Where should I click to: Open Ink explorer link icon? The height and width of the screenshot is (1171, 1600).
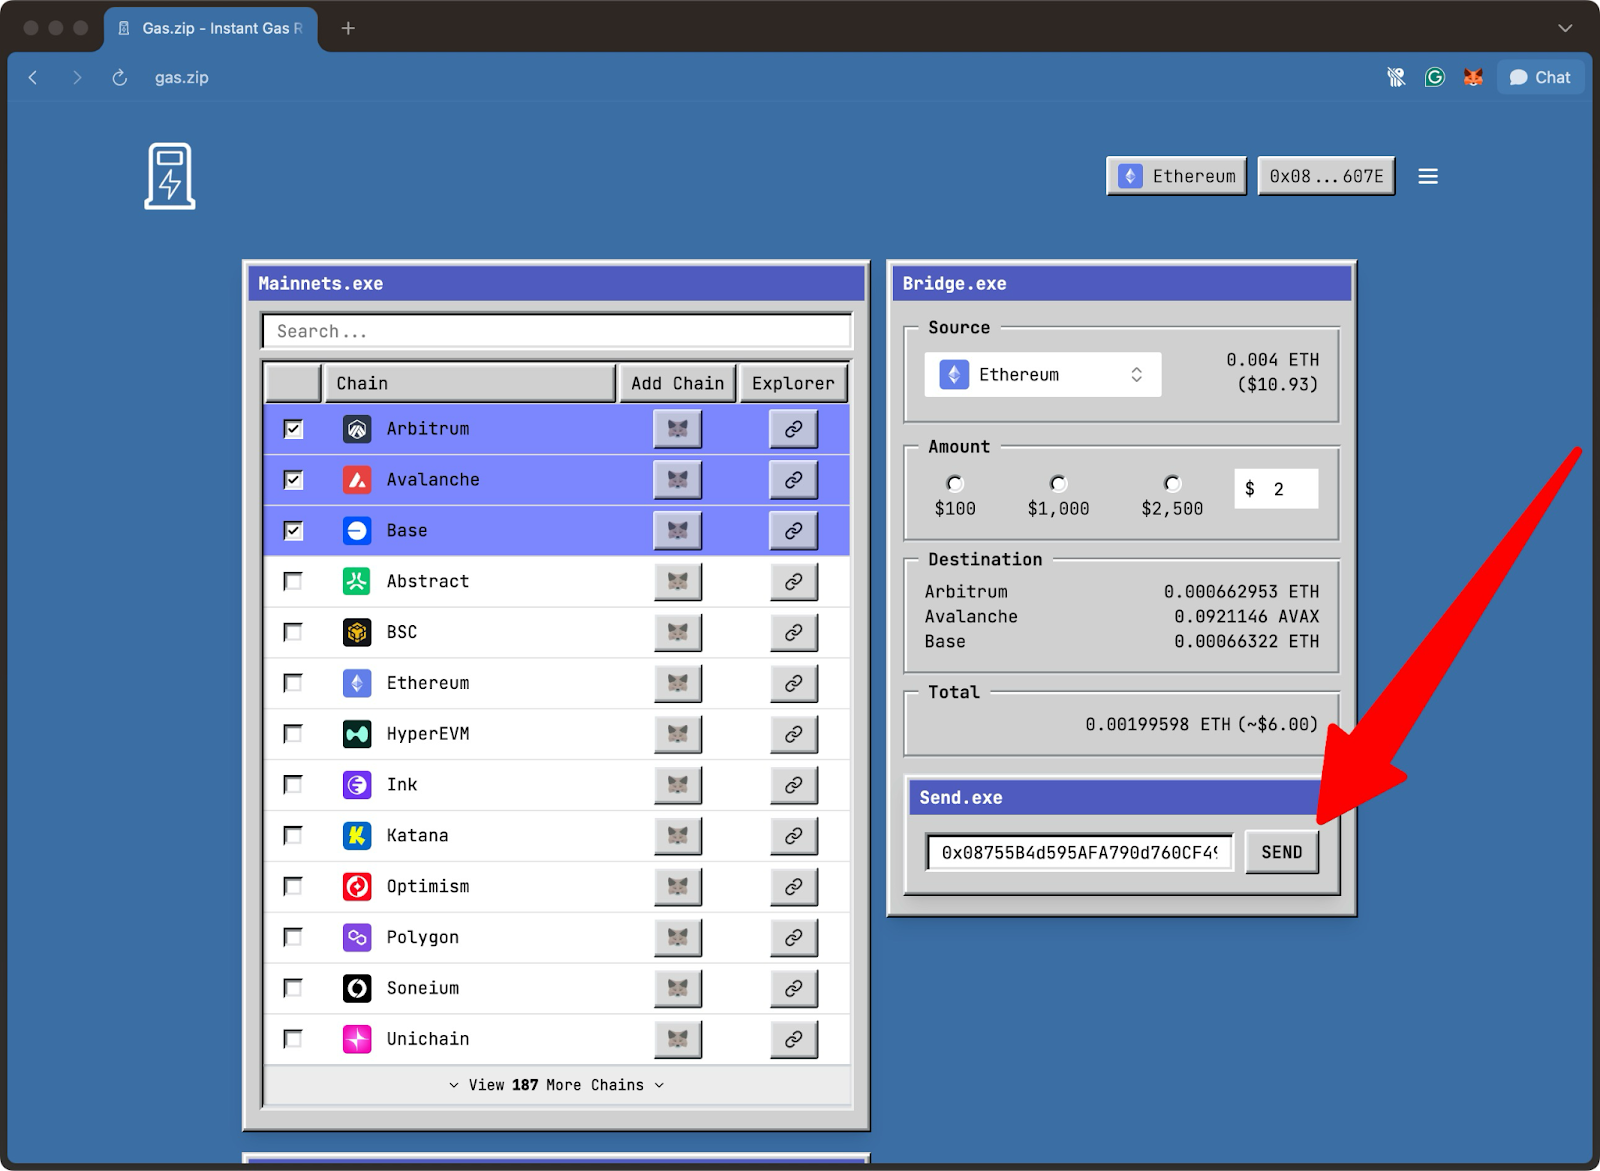tap(794, 785)
